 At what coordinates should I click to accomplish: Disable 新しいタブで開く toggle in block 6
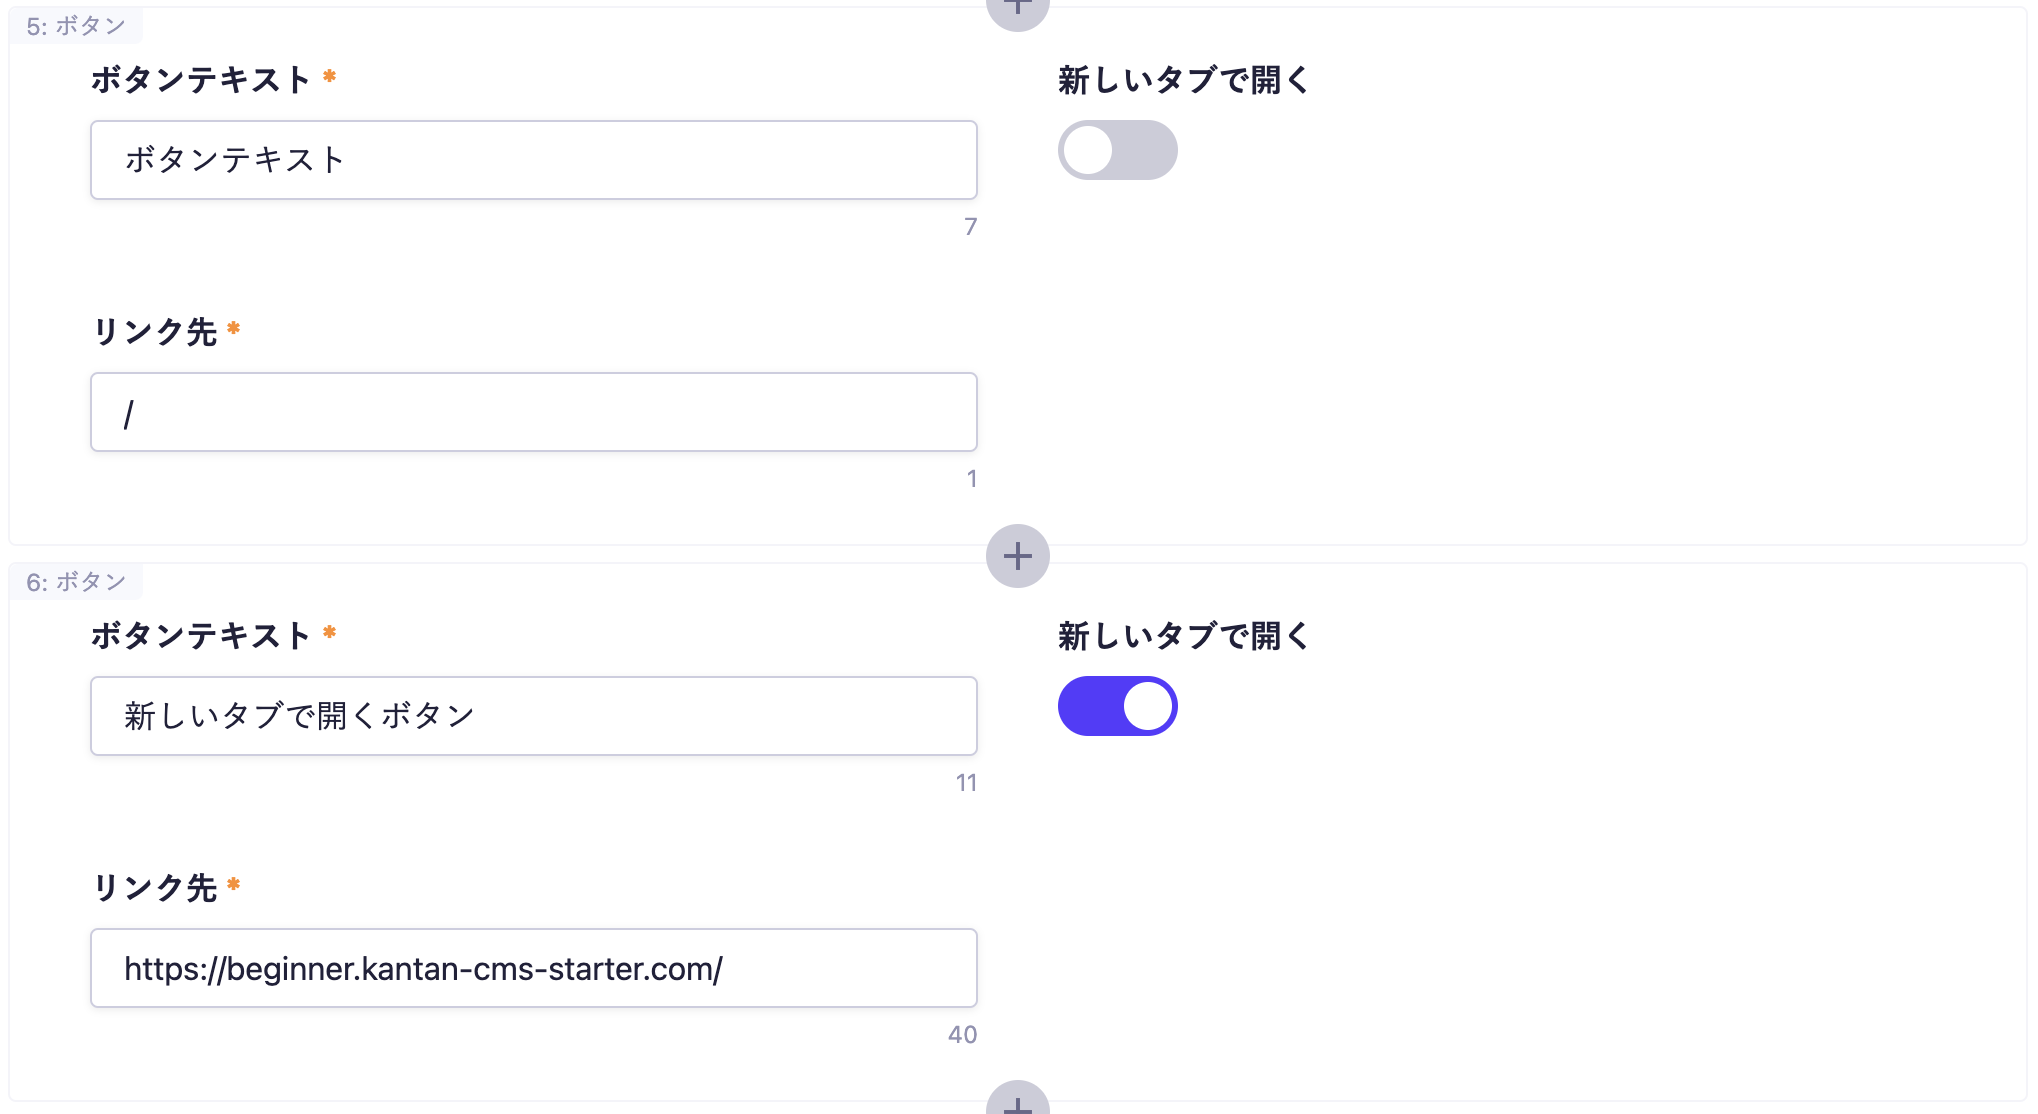(1117, 707)
